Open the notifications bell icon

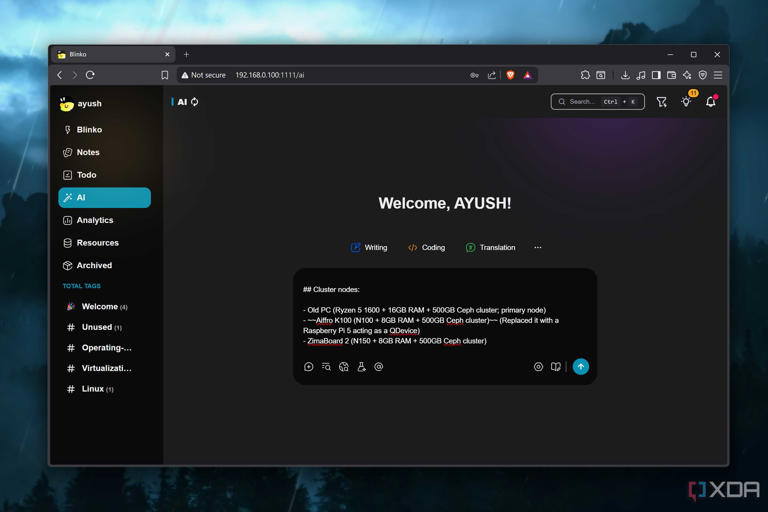[x=711, y=101]
